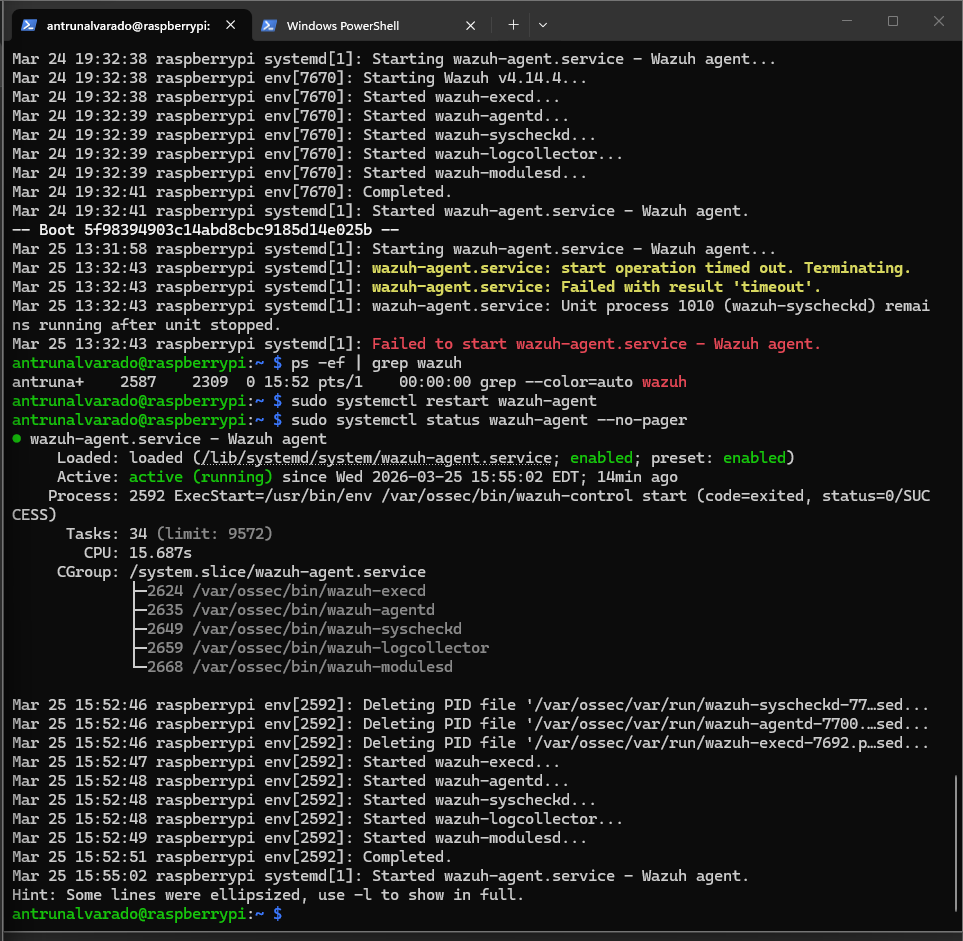Image resolution: width=963 pixels, height=941 pixels.
Task: Click the 'active (running)' status text
Action: point(200,477)
